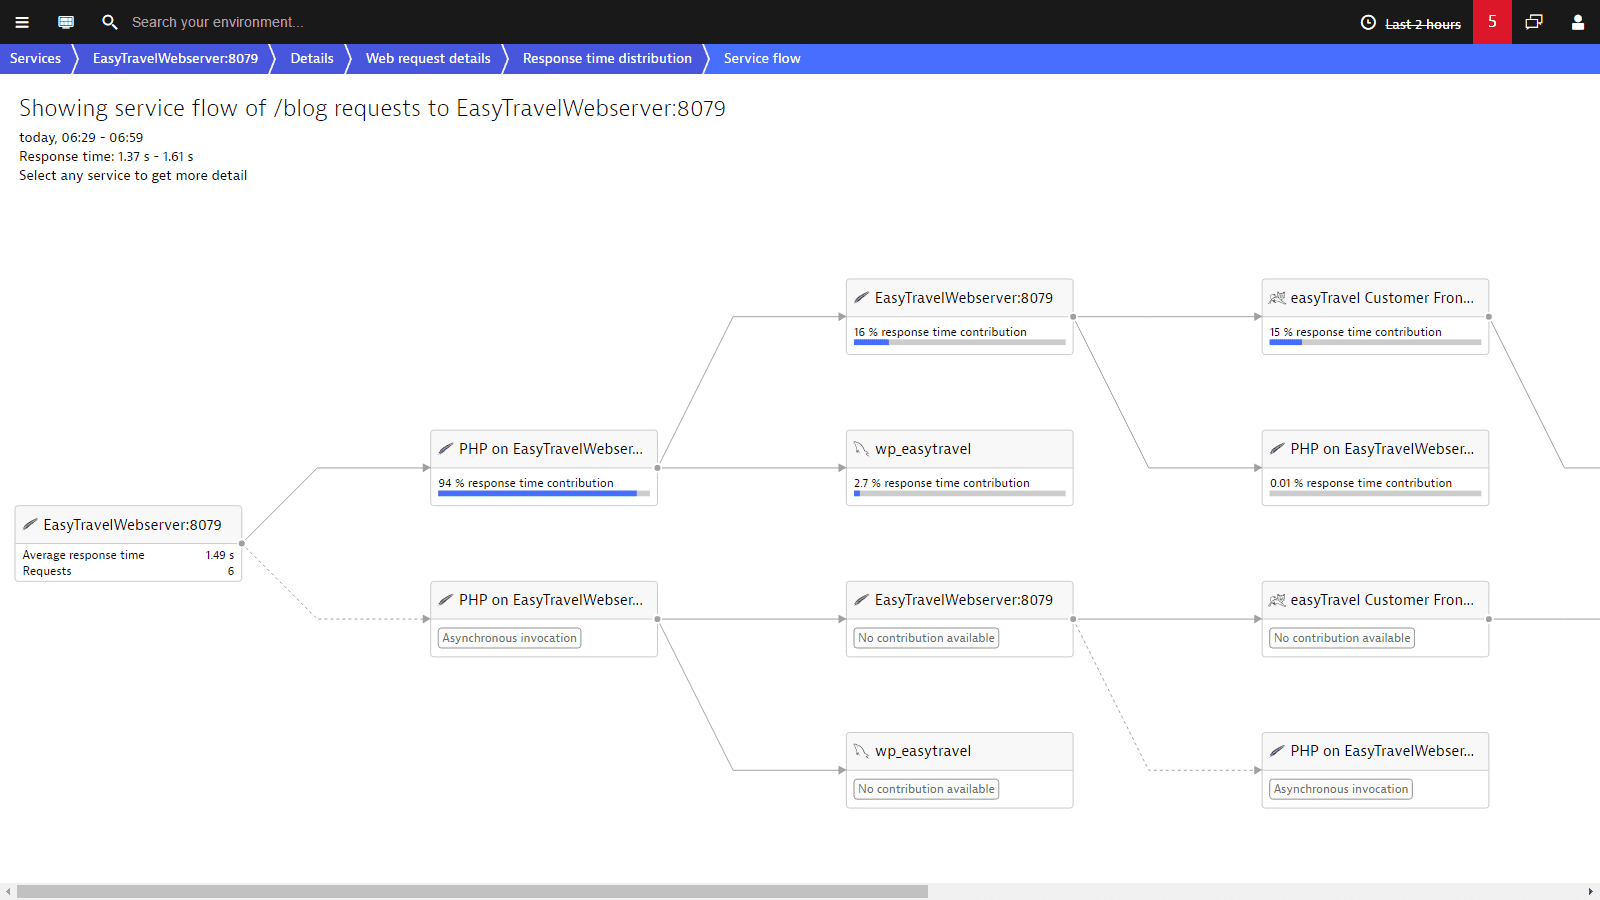Image resolution: width=1600 pixels, height=900 pixels.
Task: Click icon on easyTravel Customer Fron... no contribution node
Action: click(x=1277, y=600)
